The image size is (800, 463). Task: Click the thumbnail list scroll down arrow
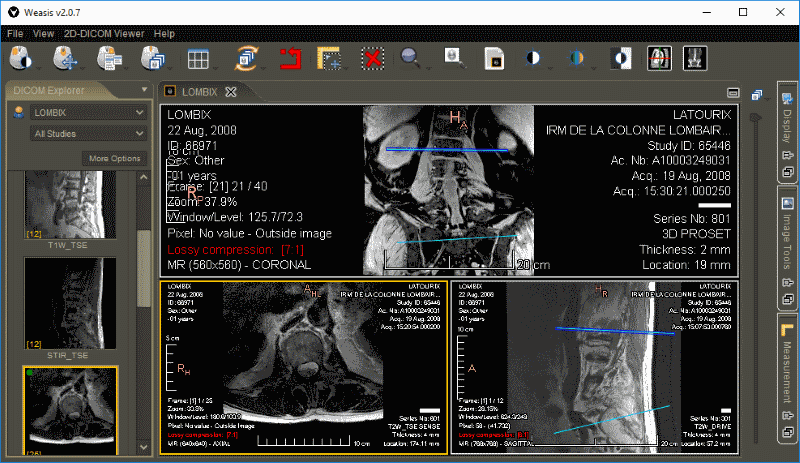pyautogui.click(x=144, y=447)
